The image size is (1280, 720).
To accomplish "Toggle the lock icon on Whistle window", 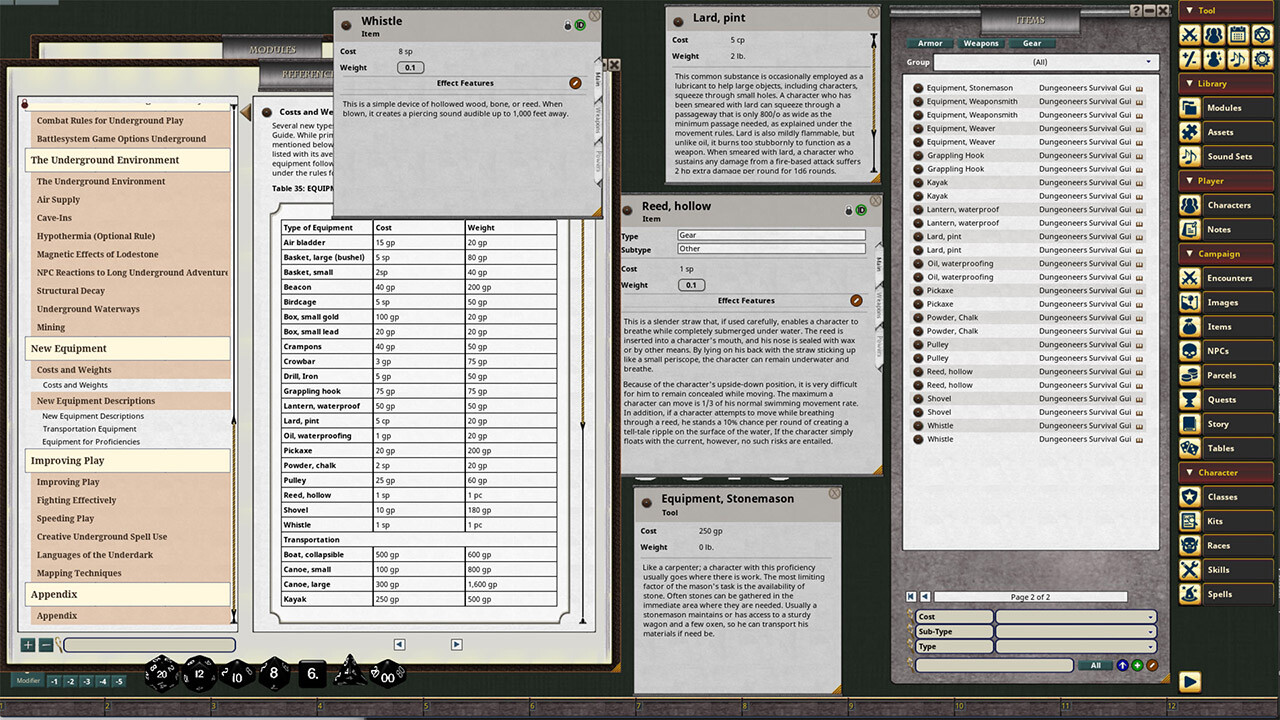I will 568,25.
